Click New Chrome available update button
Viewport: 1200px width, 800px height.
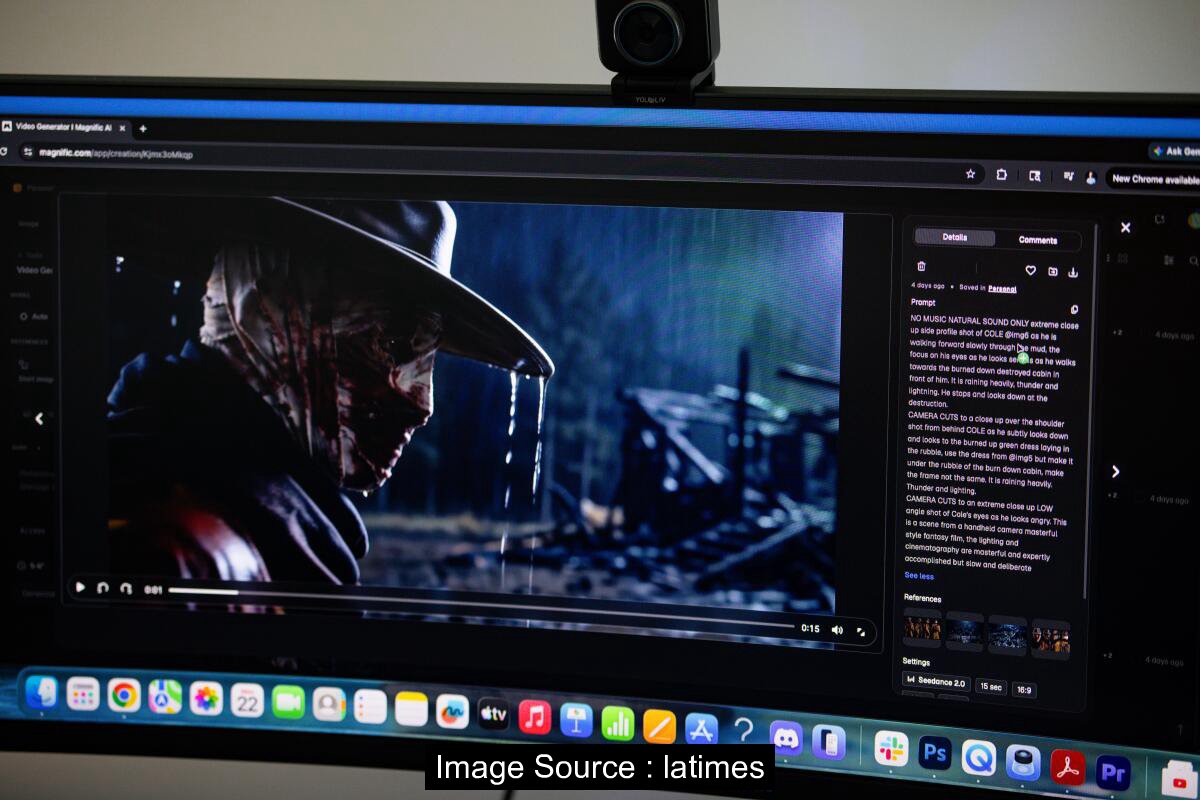tap(1154, 179)
